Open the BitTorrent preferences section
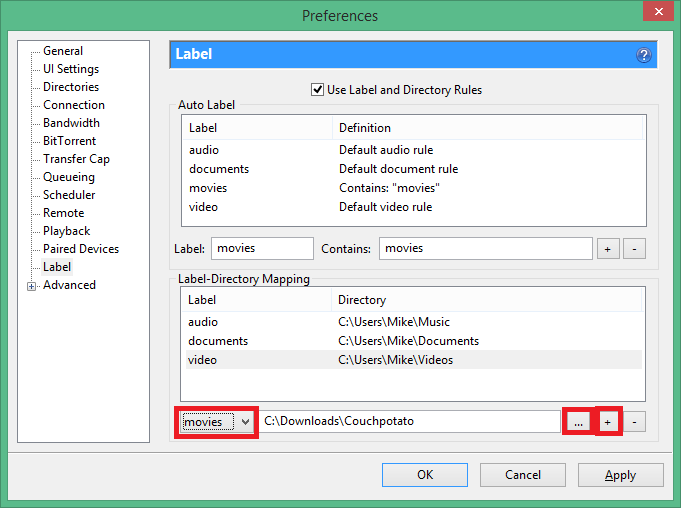681x508 pixels. (70, 141)
